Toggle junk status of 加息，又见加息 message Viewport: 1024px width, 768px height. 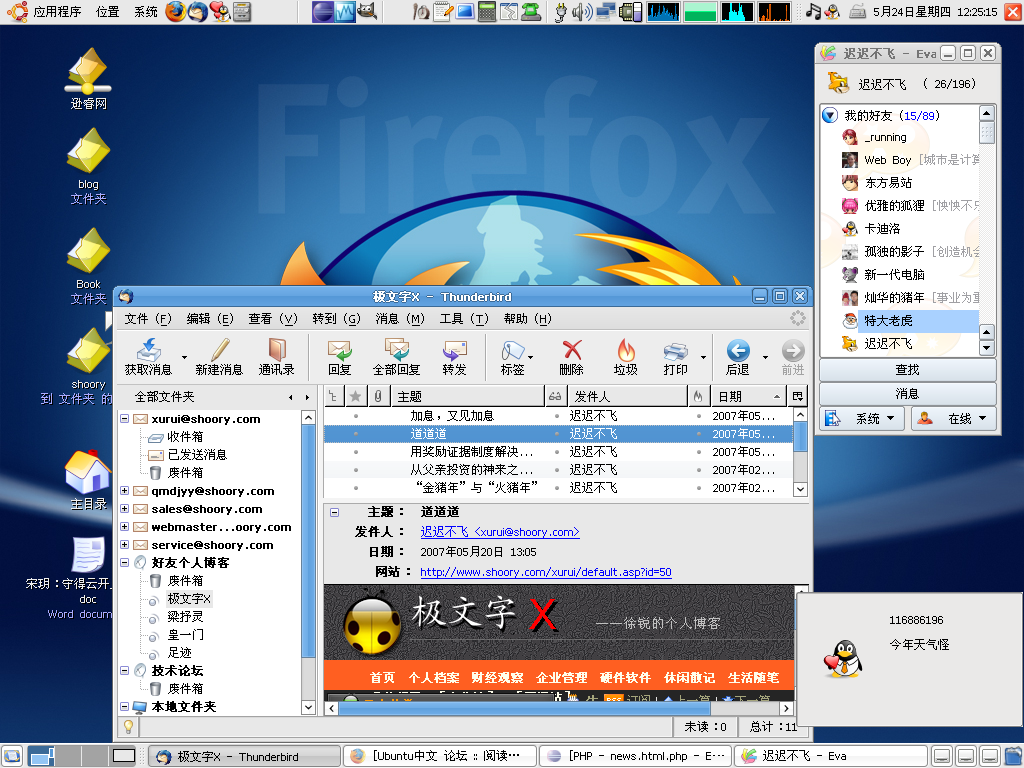699,415
